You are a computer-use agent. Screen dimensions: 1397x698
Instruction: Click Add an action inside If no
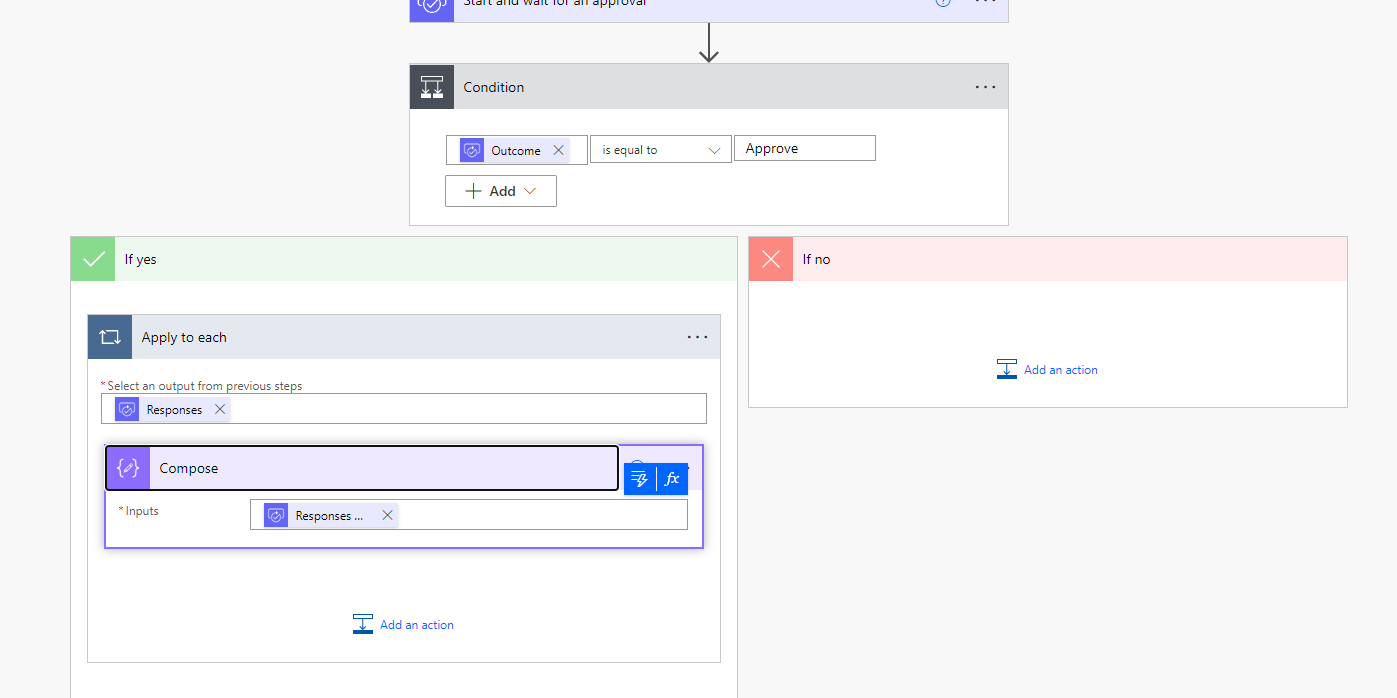[1047, 369]
